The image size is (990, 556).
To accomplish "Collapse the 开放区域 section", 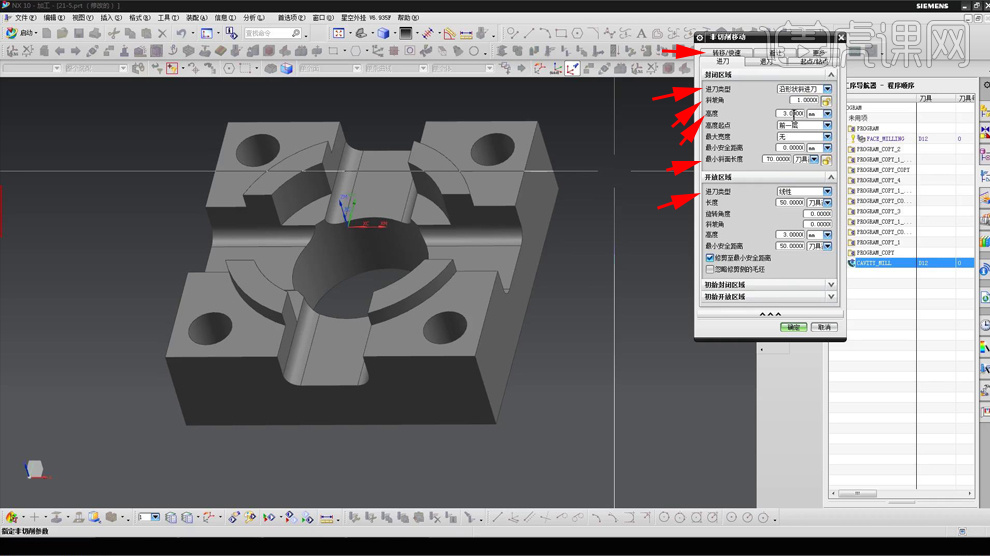I will pos(831,177).
